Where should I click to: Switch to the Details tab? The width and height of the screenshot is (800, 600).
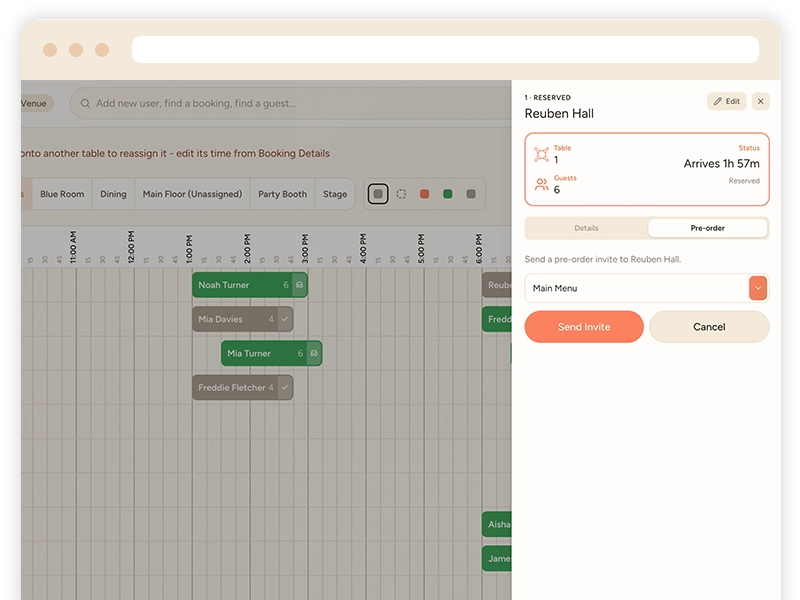pyautogui.click(x=586, y=228)
